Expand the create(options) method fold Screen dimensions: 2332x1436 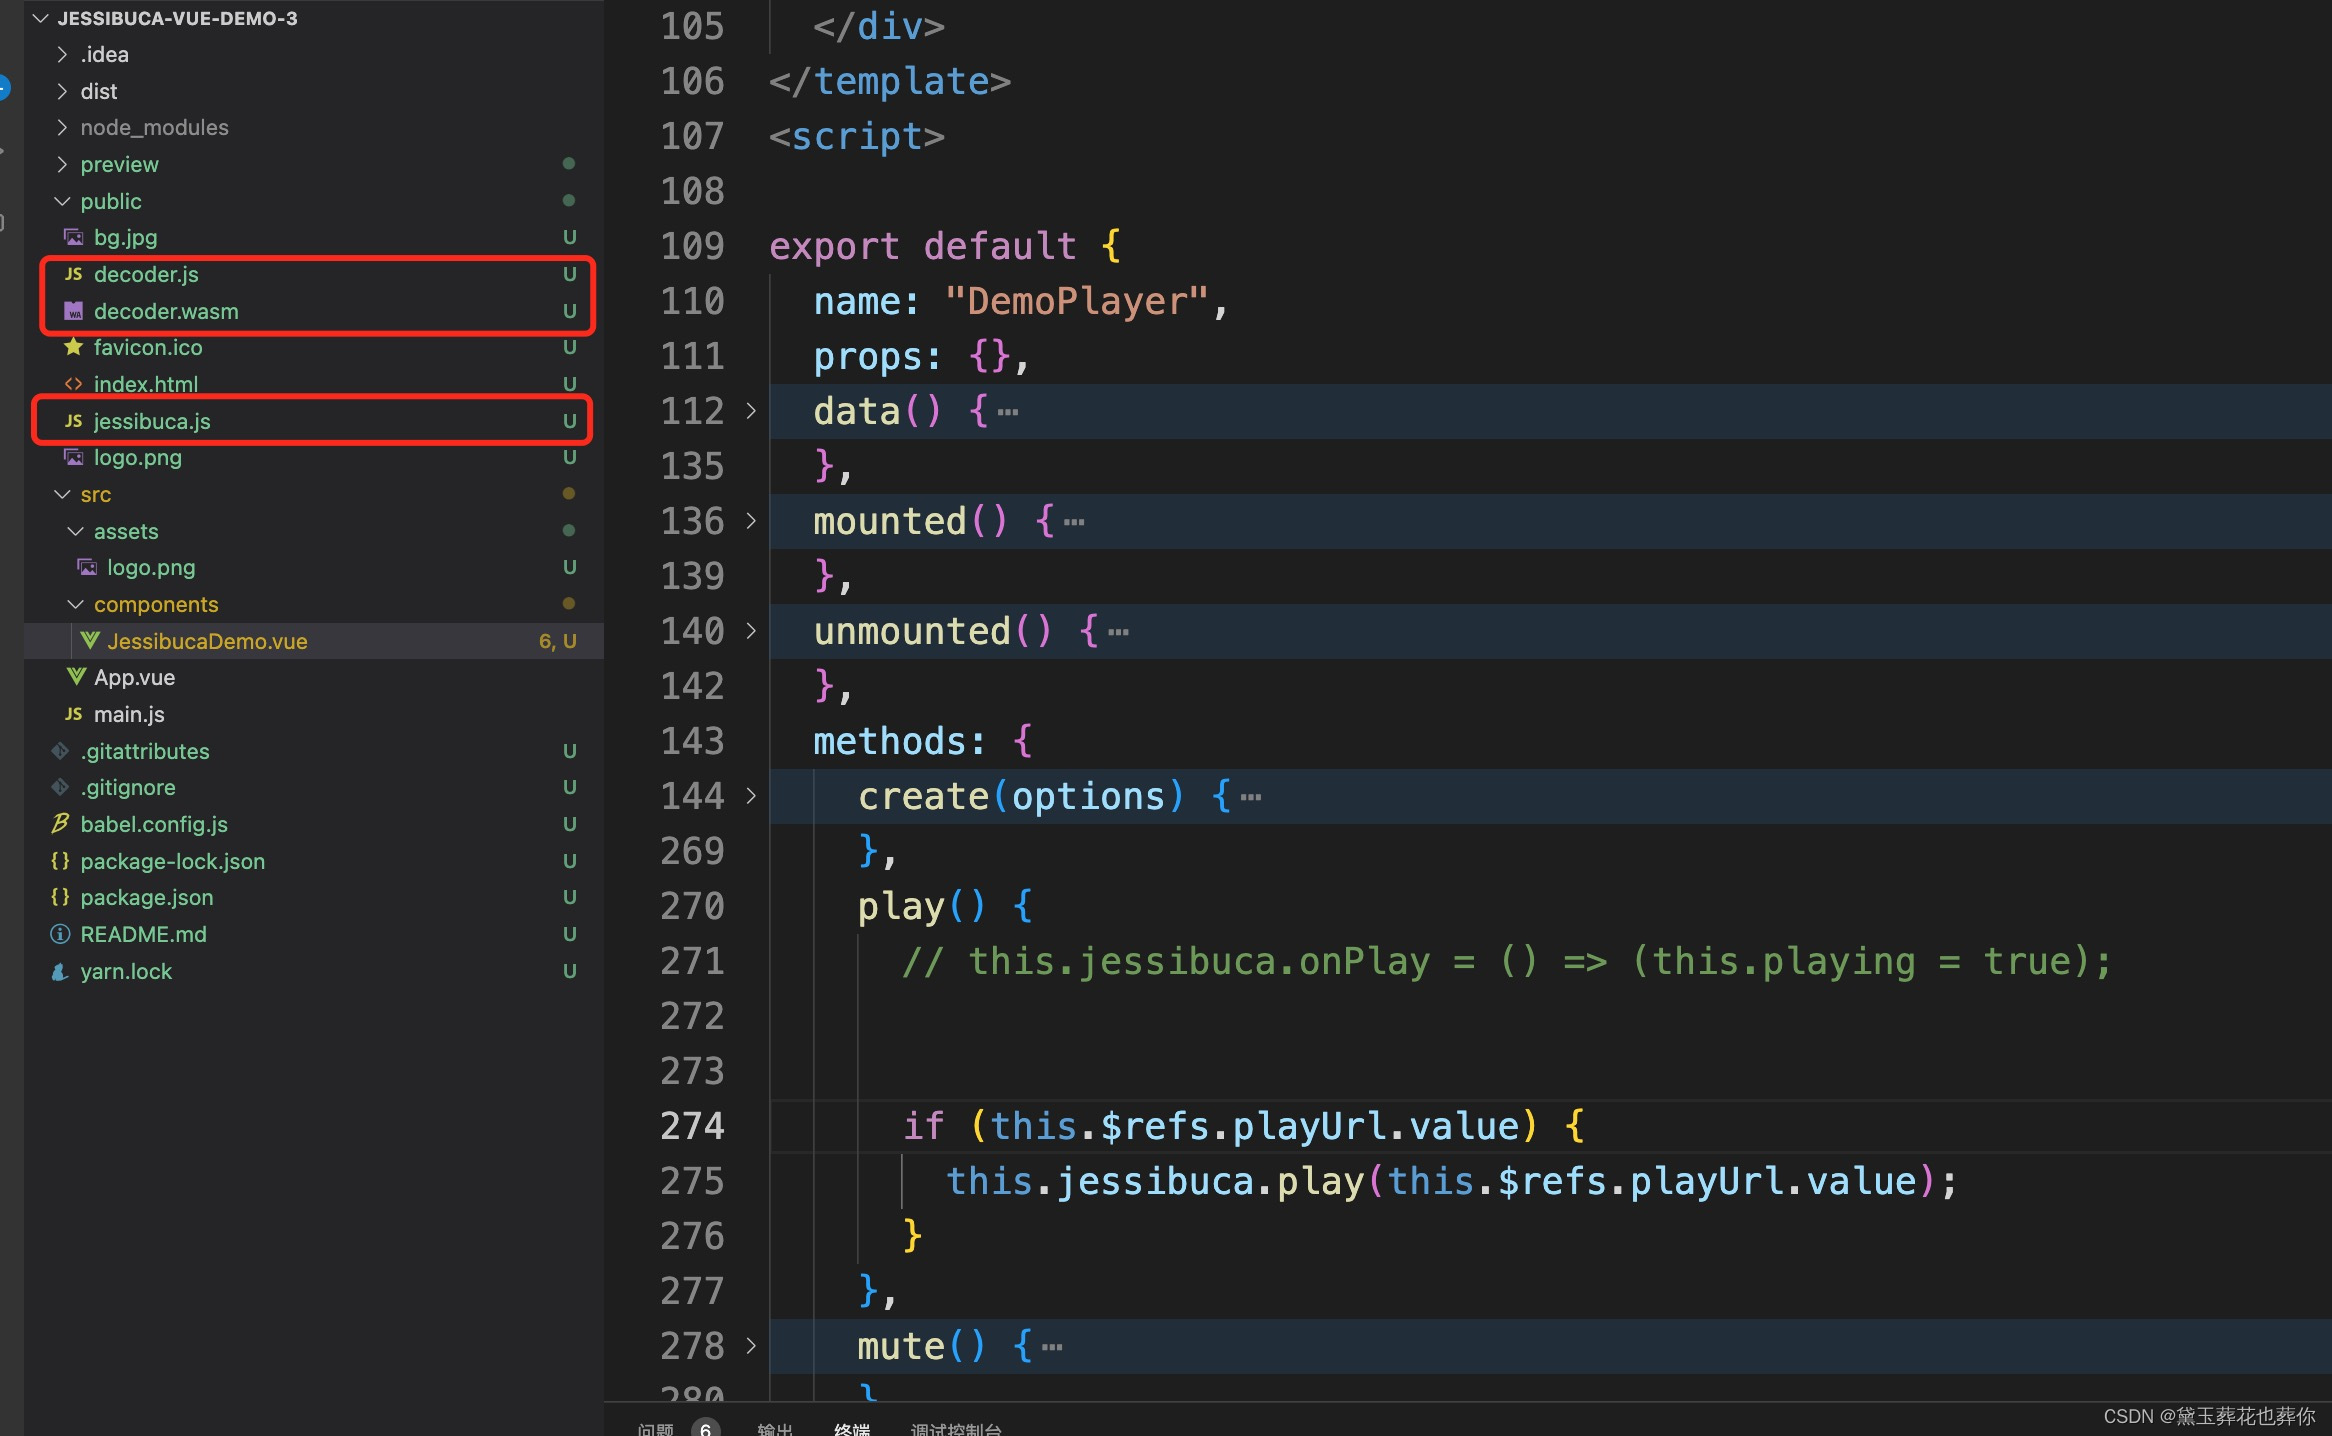pos(751,796)
